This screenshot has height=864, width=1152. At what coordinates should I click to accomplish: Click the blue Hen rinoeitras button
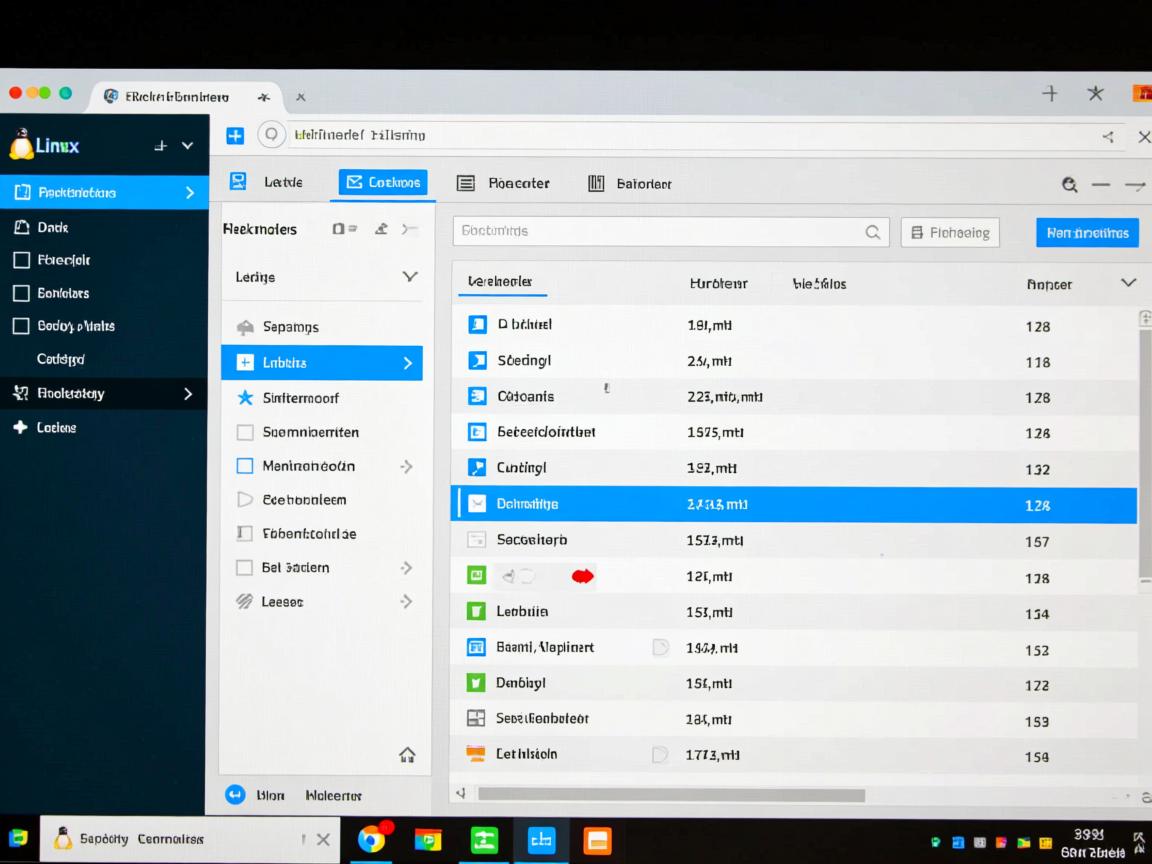pos(1087,233)
